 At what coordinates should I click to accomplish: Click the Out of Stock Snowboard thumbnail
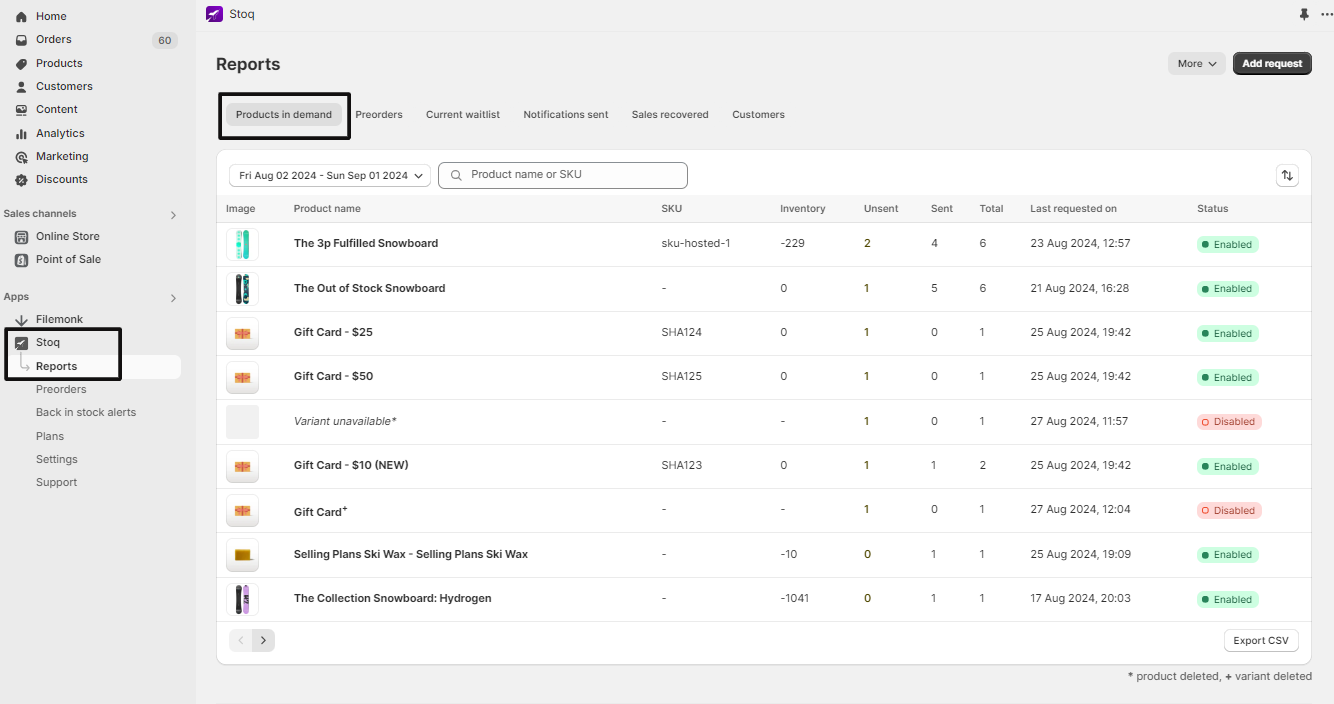(x=242, y=289)
